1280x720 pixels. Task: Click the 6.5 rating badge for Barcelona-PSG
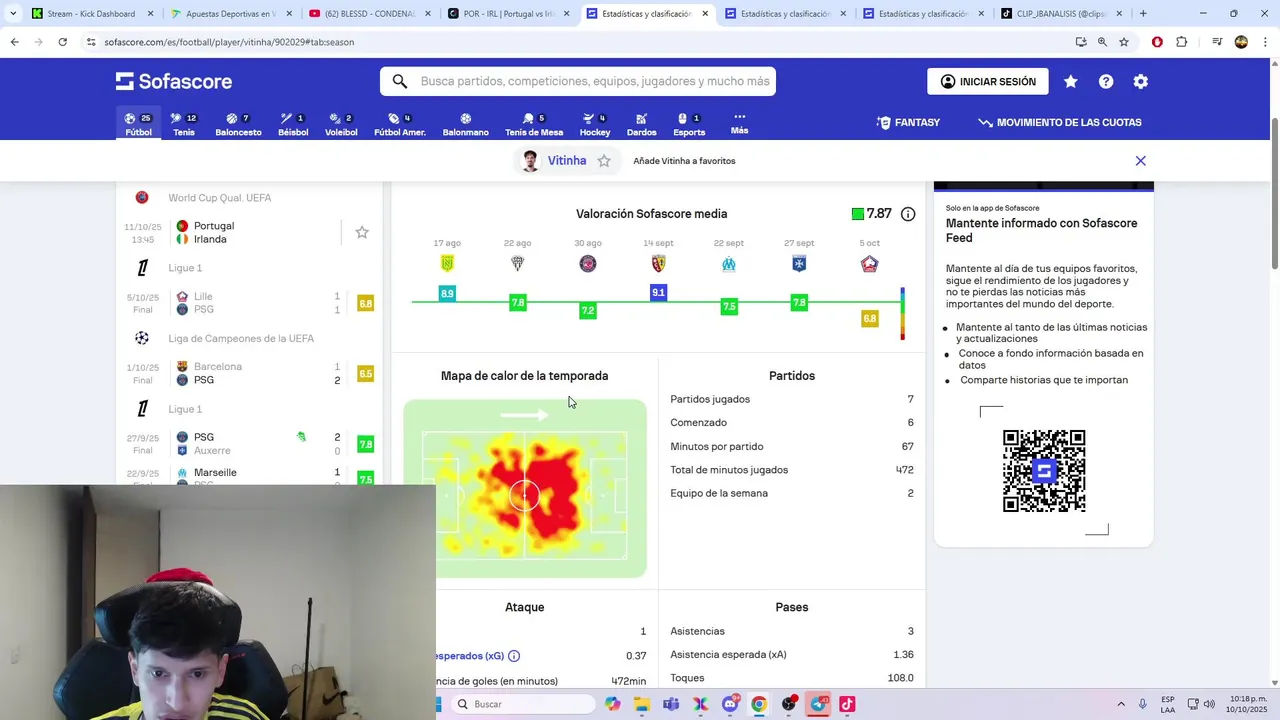point(366,374)
